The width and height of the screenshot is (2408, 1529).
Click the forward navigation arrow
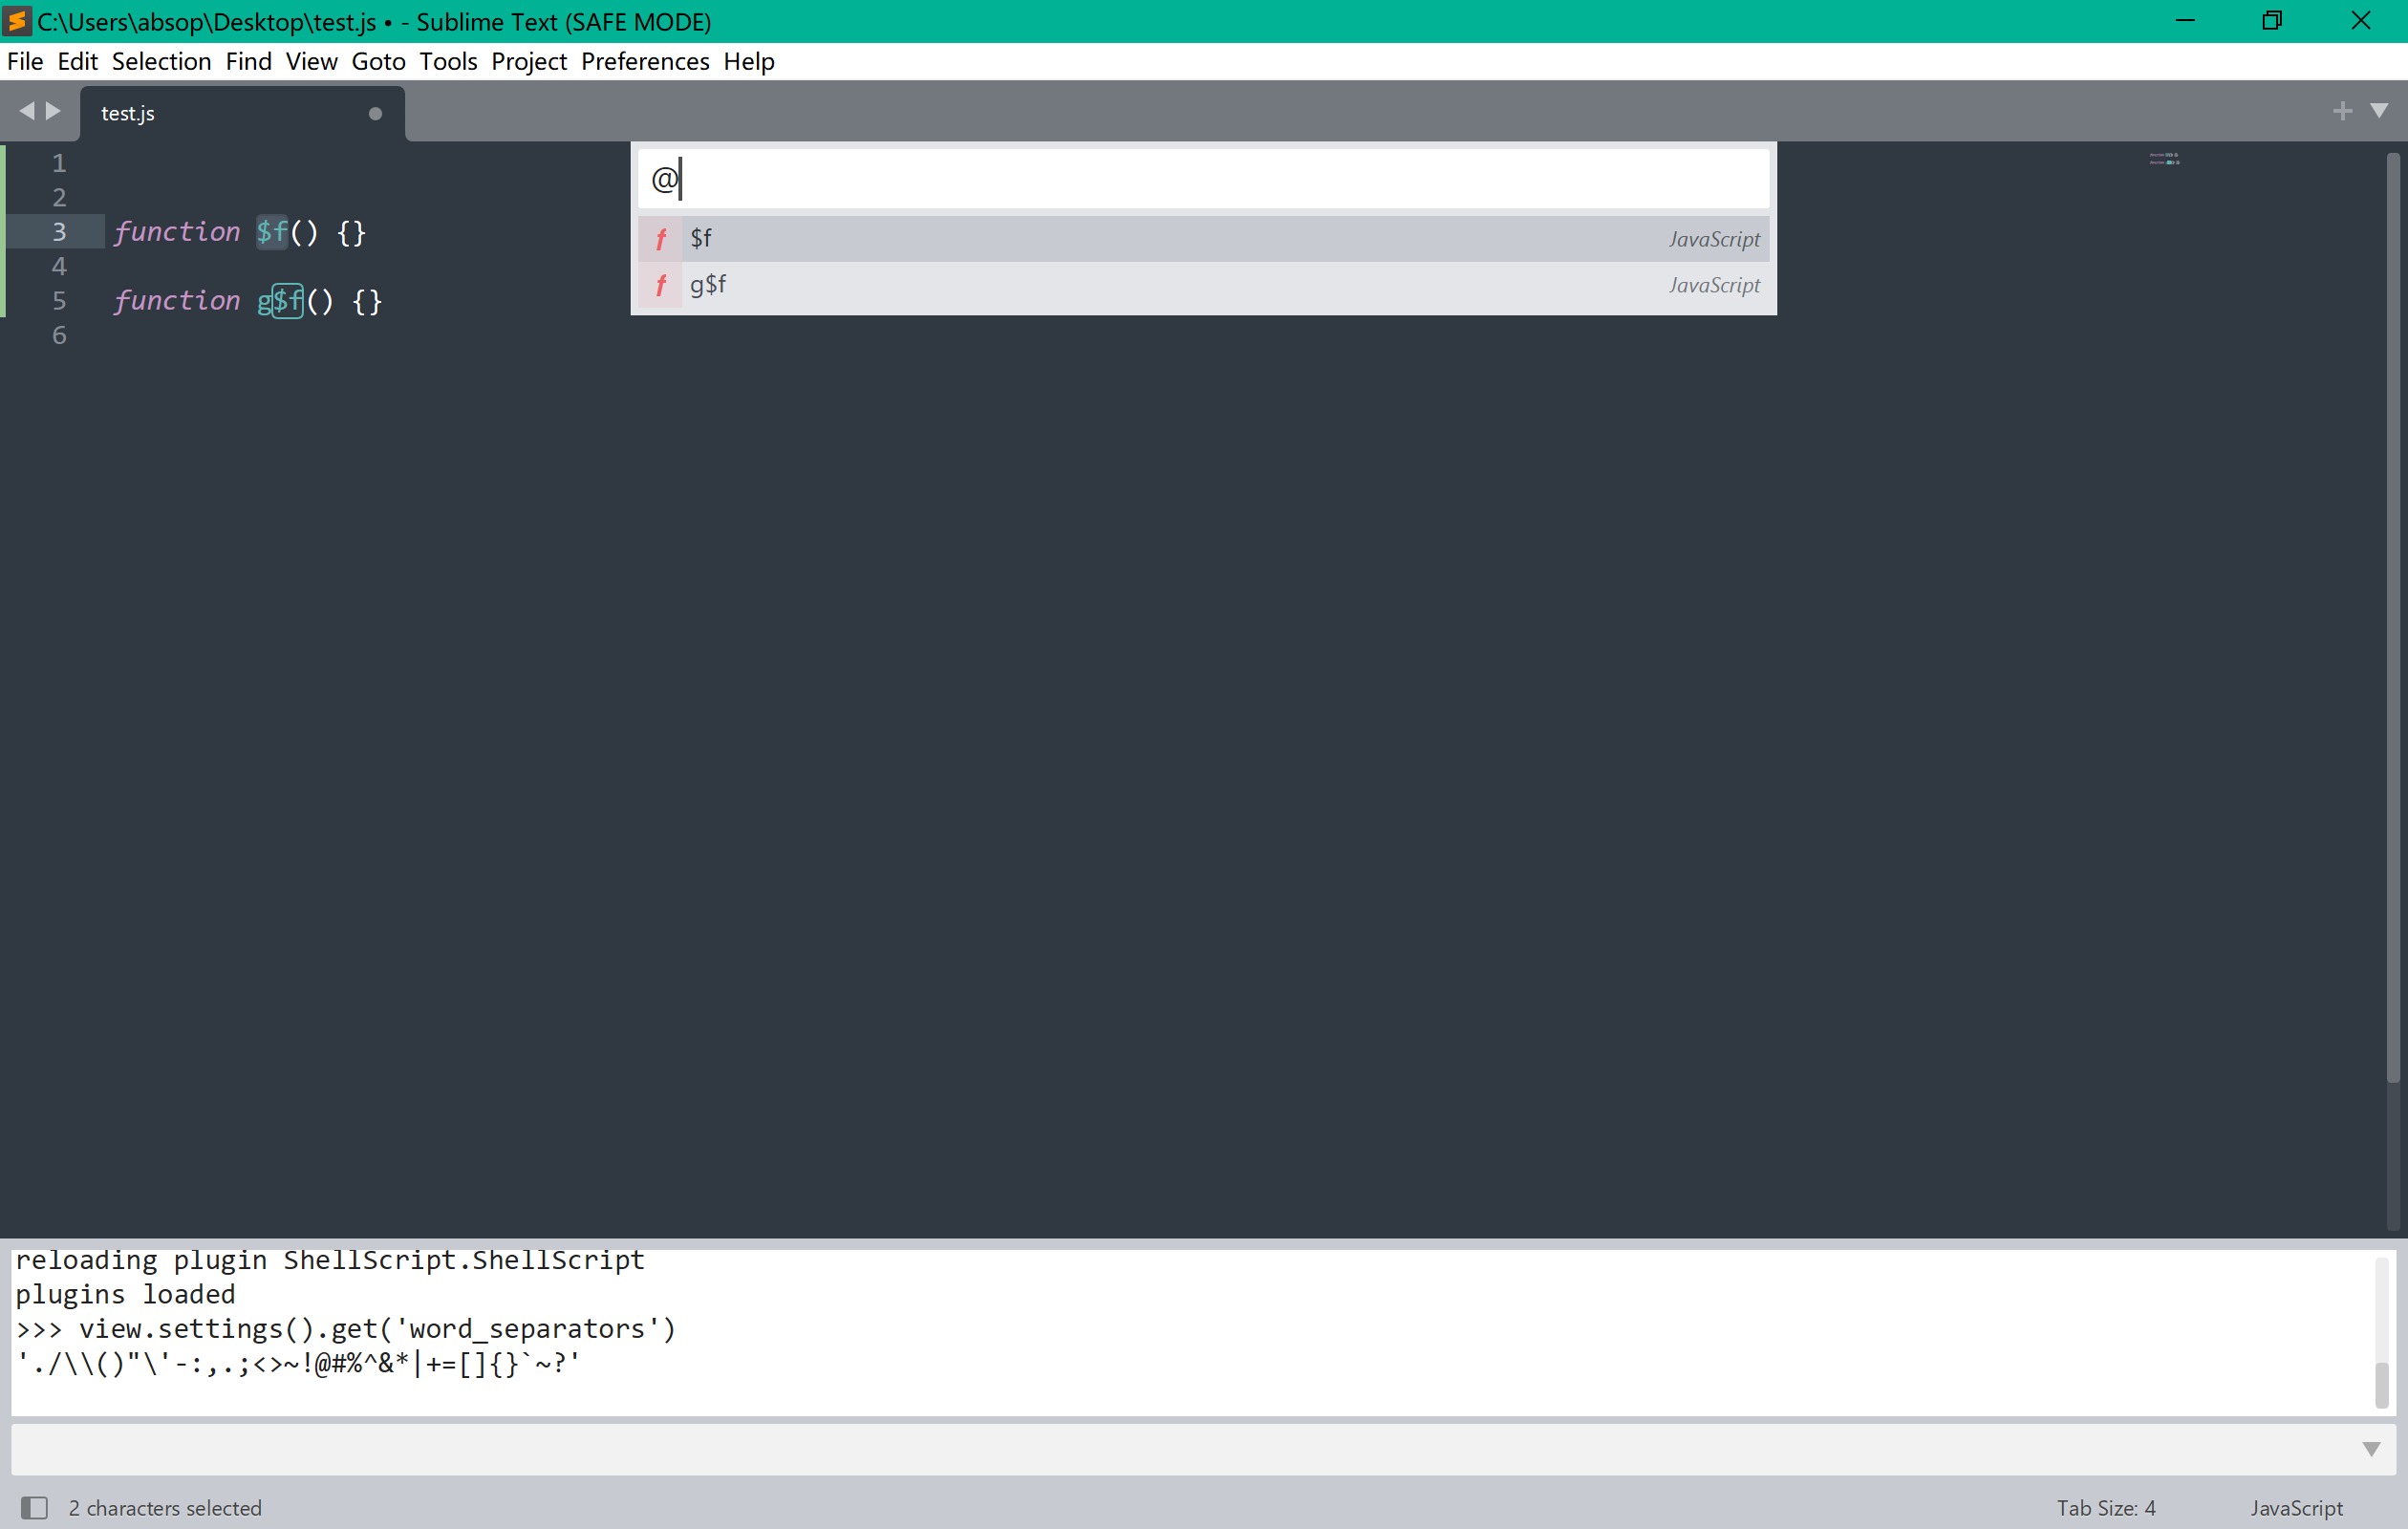[52, 111]
